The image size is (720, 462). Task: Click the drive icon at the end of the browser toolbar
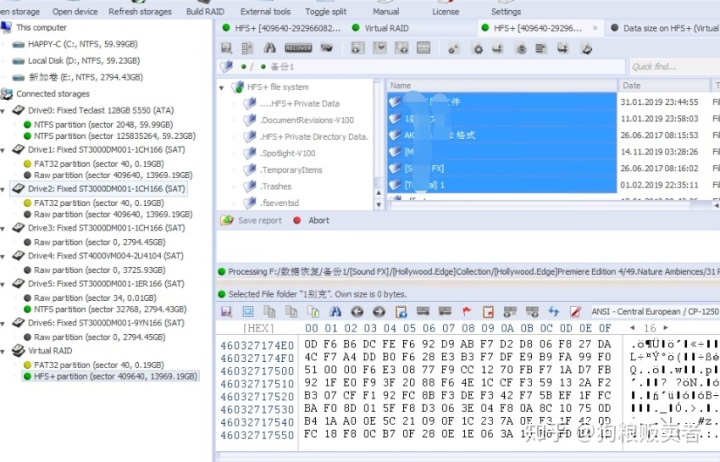pos(586,48)
